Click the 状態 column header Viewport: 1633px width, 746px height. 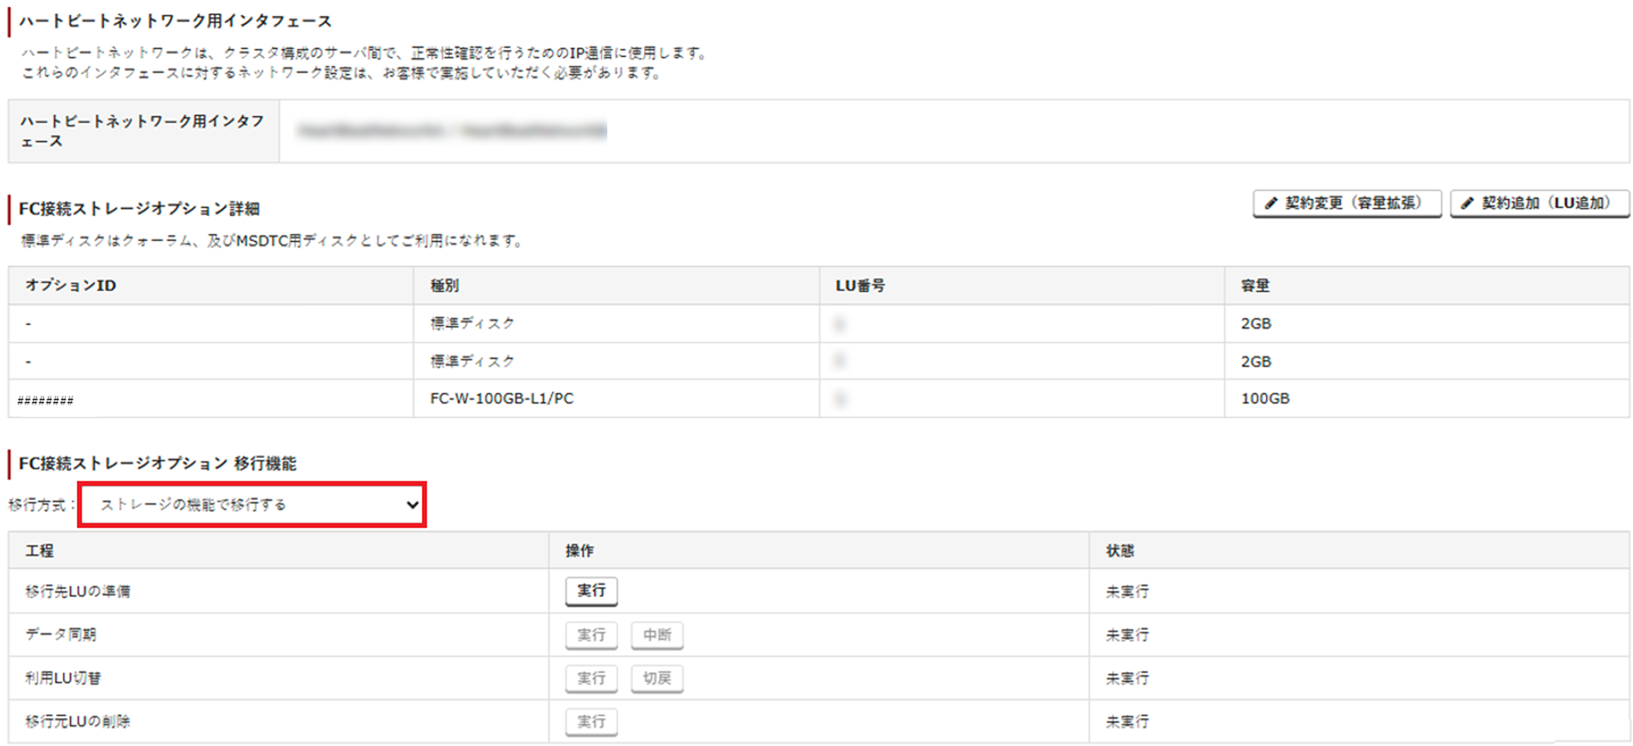point(1120,551)
